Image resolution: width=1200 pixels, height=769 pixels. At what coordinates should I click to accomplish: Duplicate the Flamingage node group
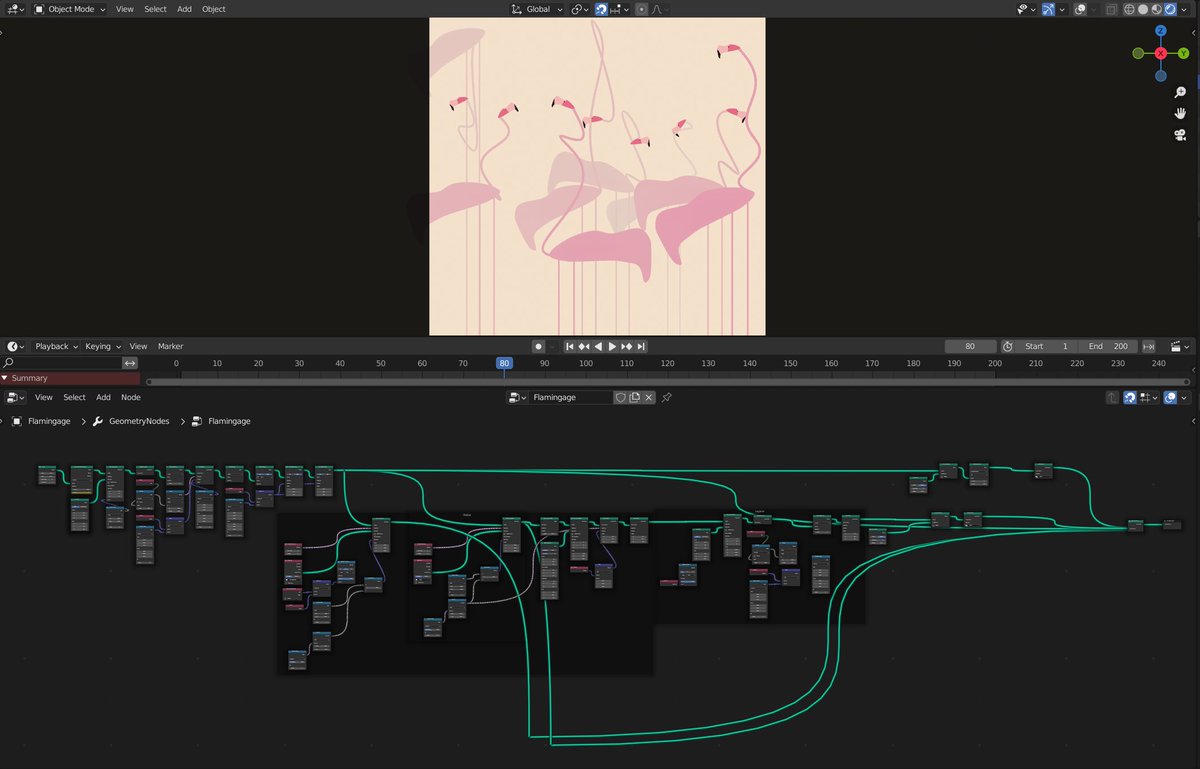point(634,397)
